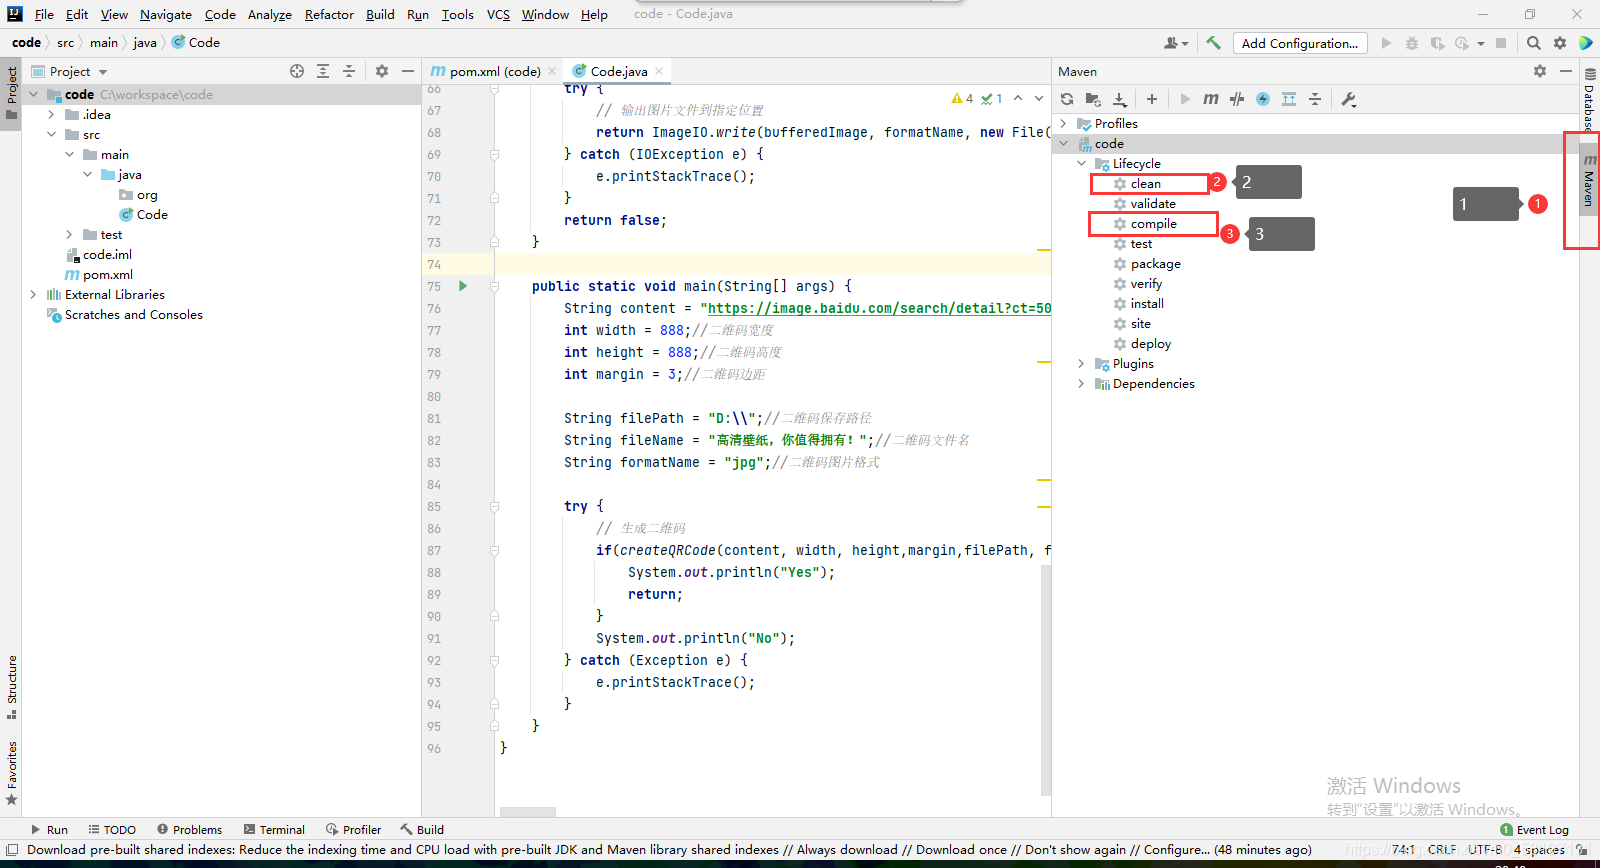1600x868 pixels.
Task: Click editor horizontal scrollbar
Action: [528, 811]
